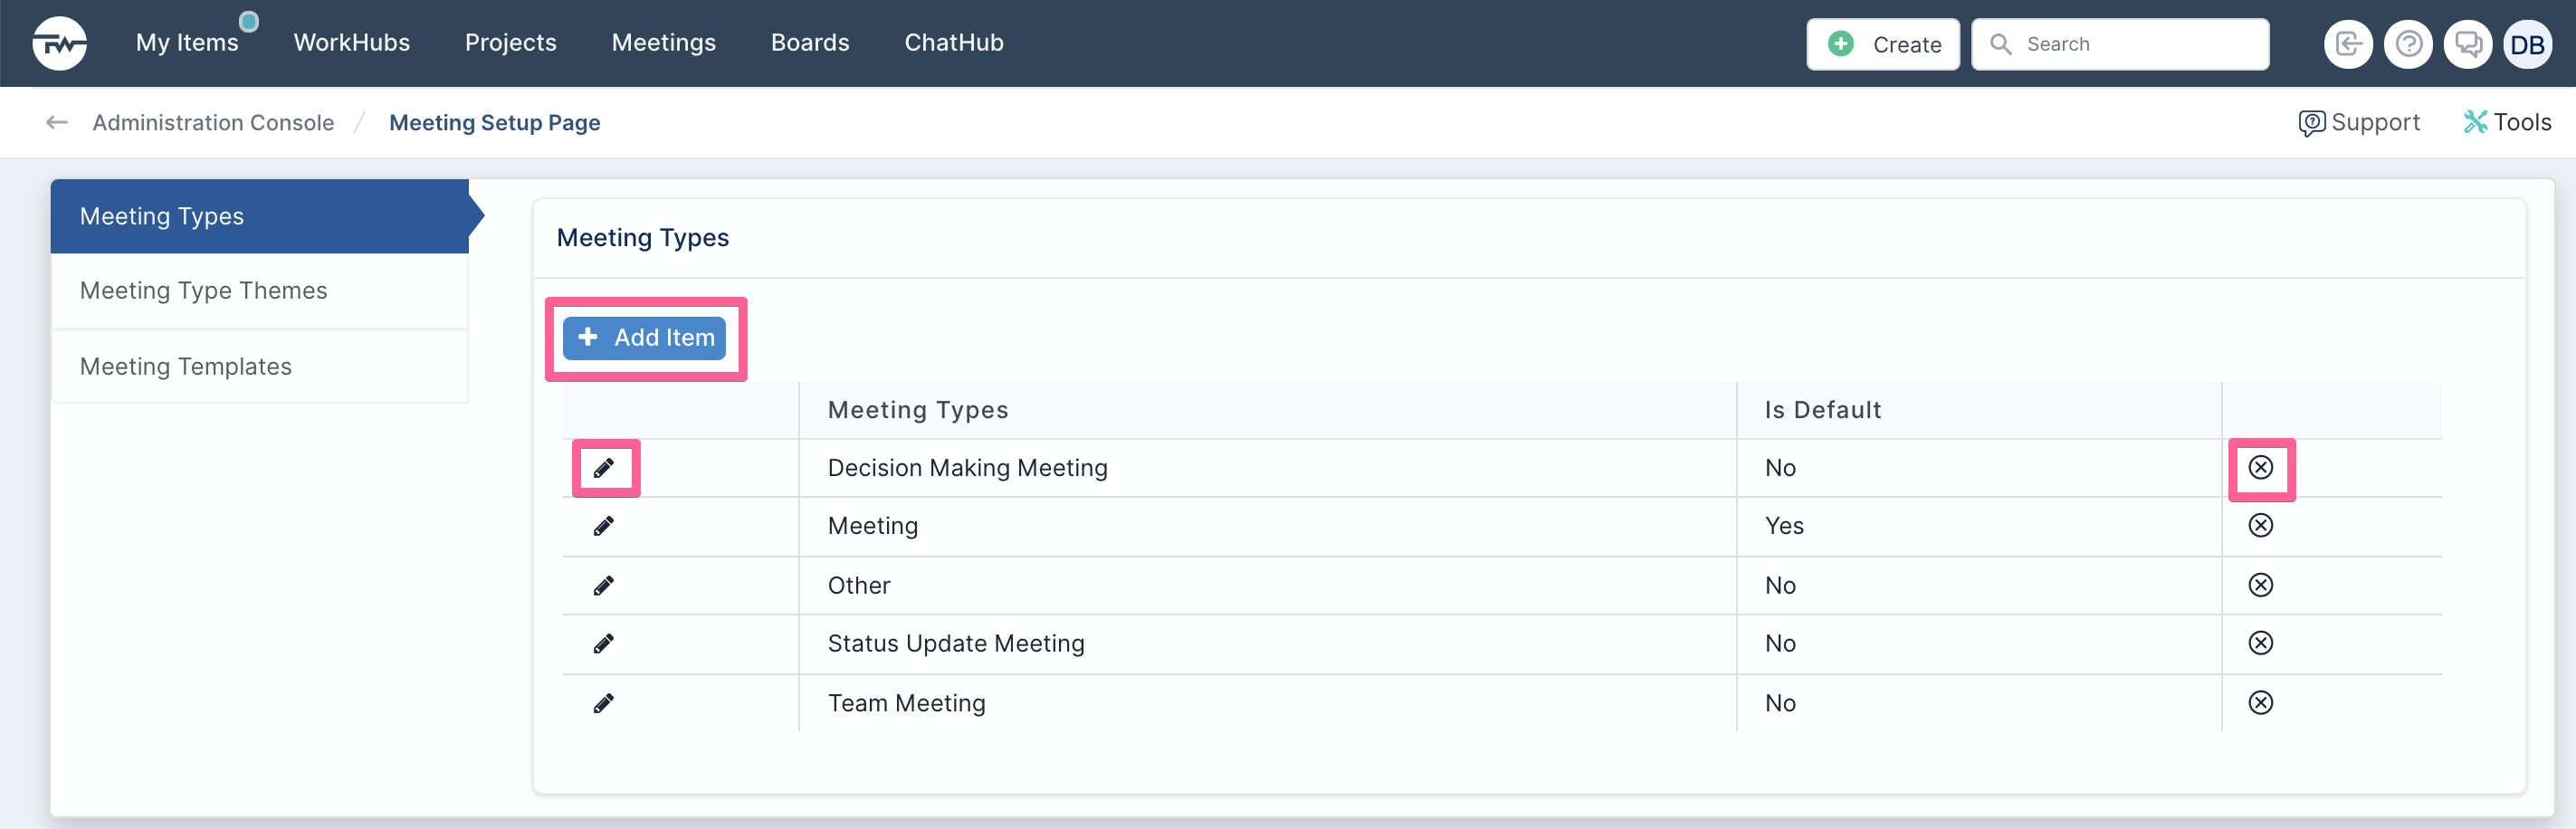The height and width of the screenshot is (829, 2576).
Task: Click the Yes default value cell
Action: coord(1979,526)
